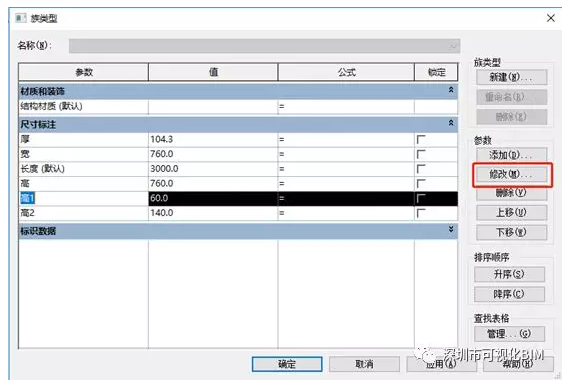Click the formula cell for 厚
The image size is (570, 387).
tap(346, 140)
